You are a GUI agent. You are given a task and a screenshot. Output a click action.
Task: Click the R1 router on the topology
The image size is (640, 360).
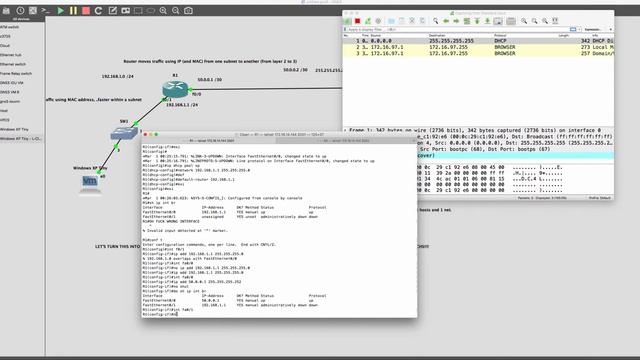click(175, 89)
